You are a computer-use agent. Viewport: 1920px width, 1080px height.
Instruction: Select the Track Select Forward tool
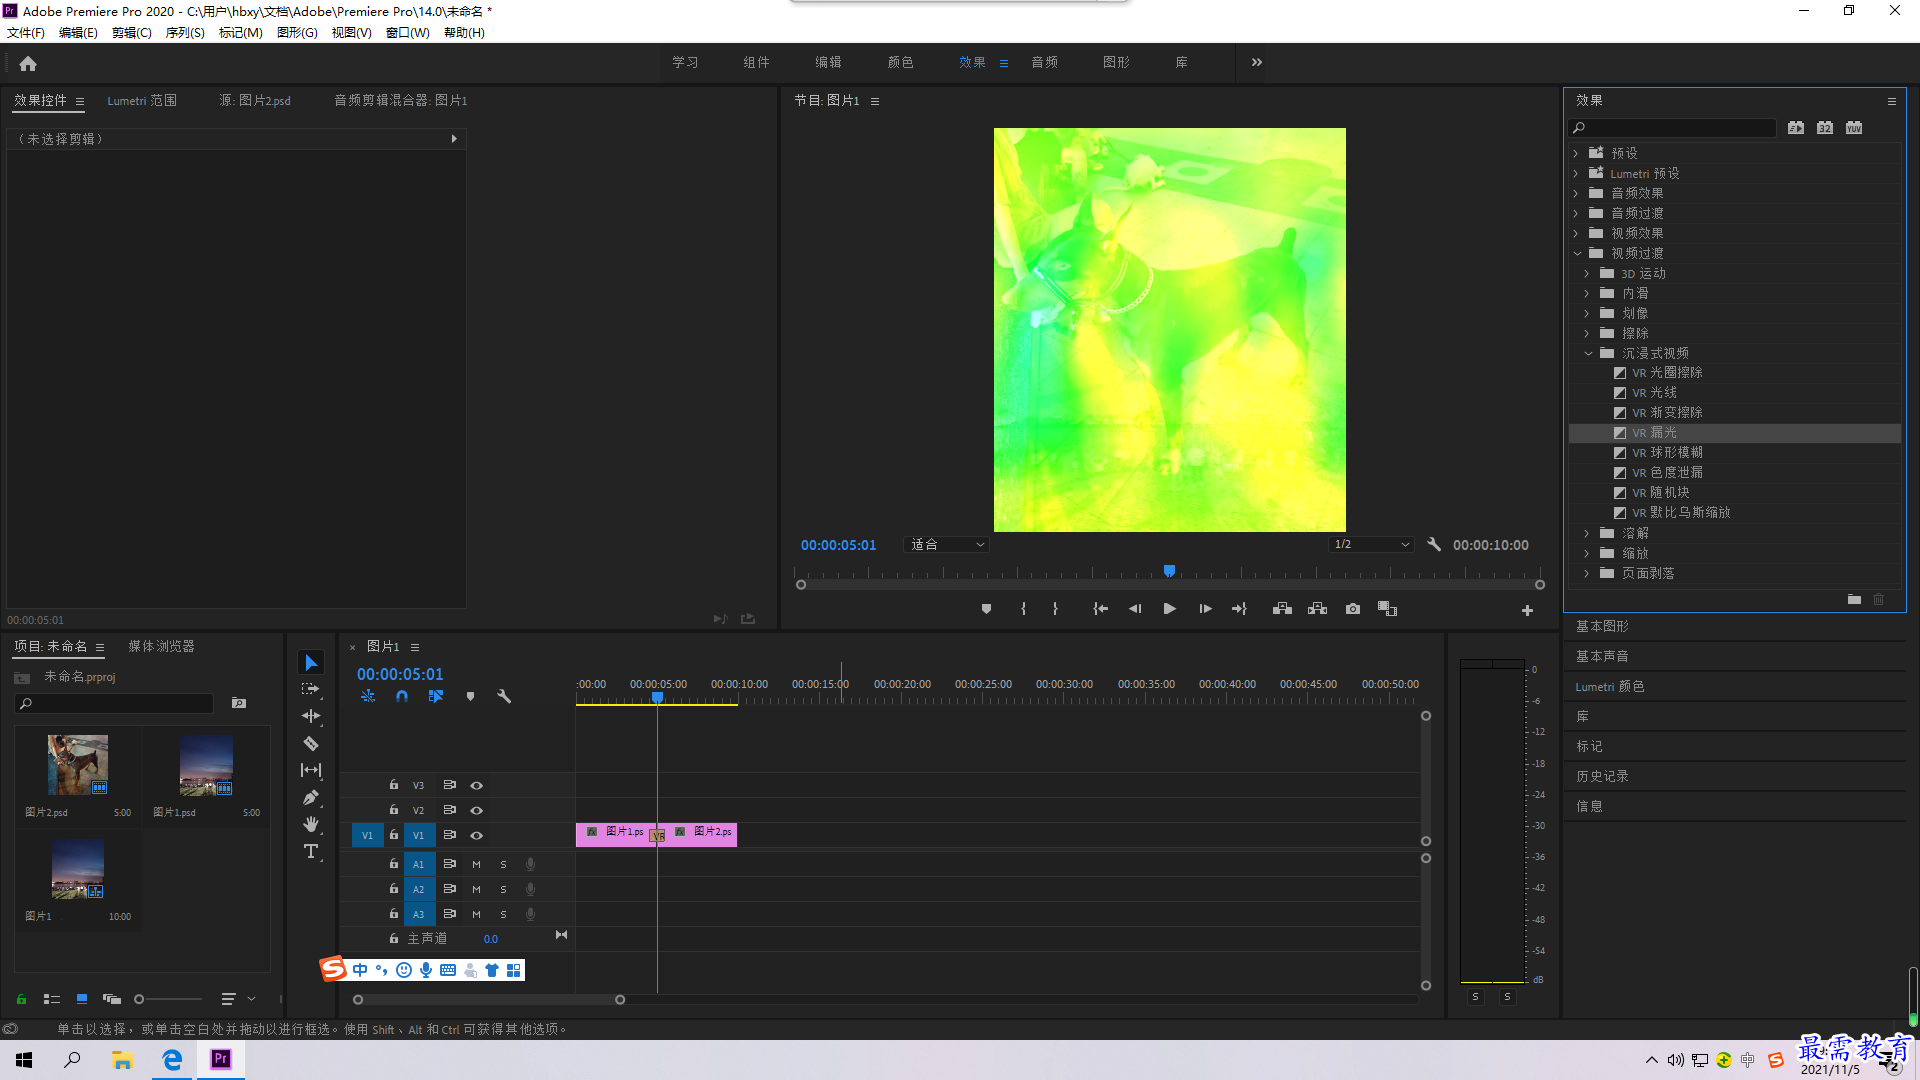pyautogui.click(x=311, y=689)
